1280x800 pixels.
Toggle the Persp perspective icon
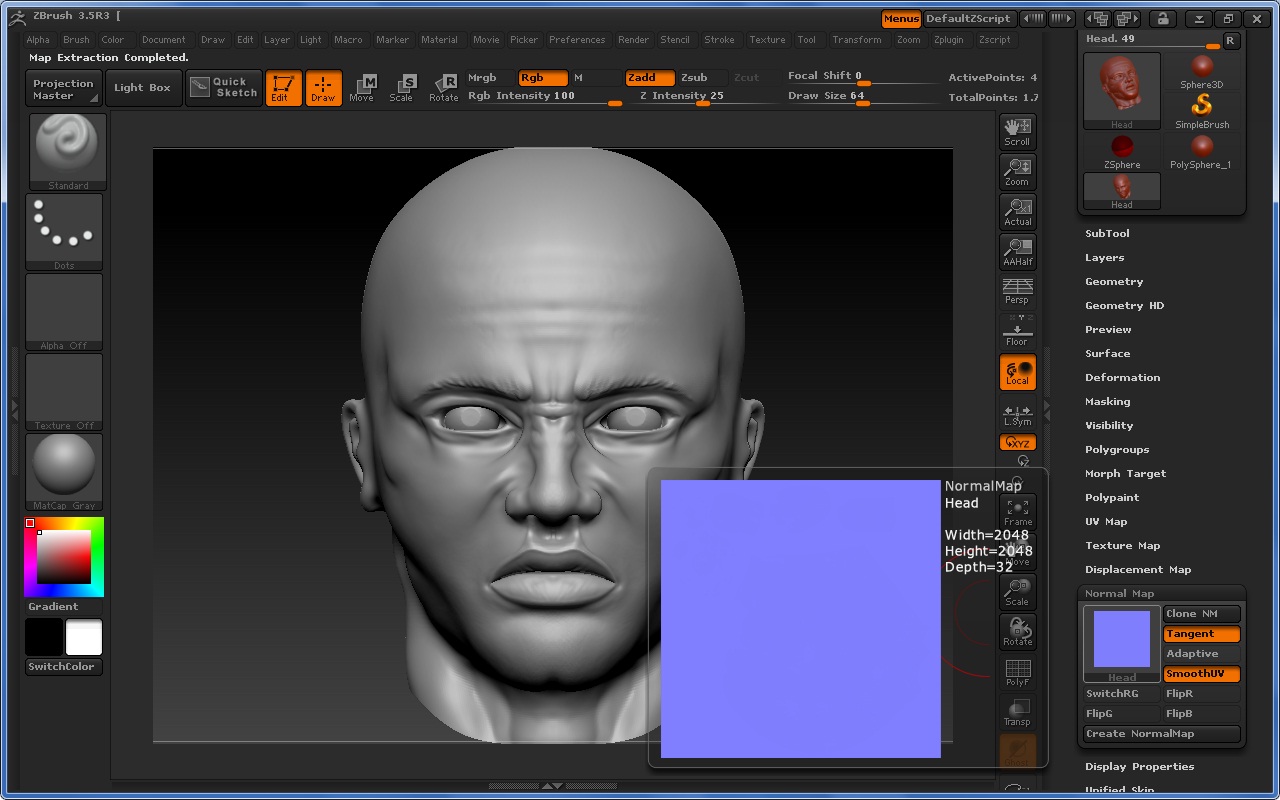[1017, 292]
